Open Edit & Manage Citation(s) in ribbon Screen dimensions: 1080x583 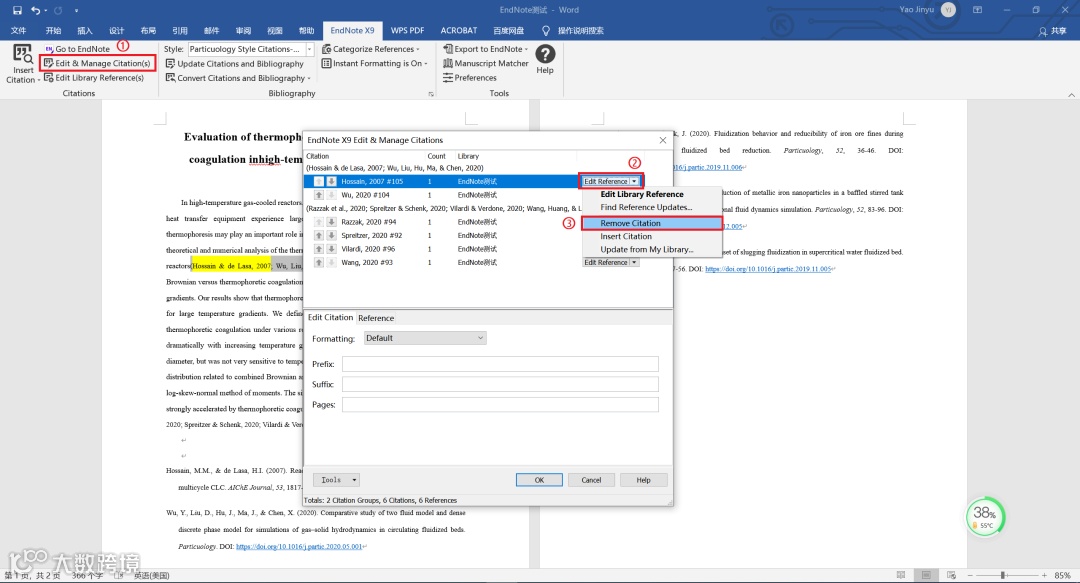pos(97,63)
